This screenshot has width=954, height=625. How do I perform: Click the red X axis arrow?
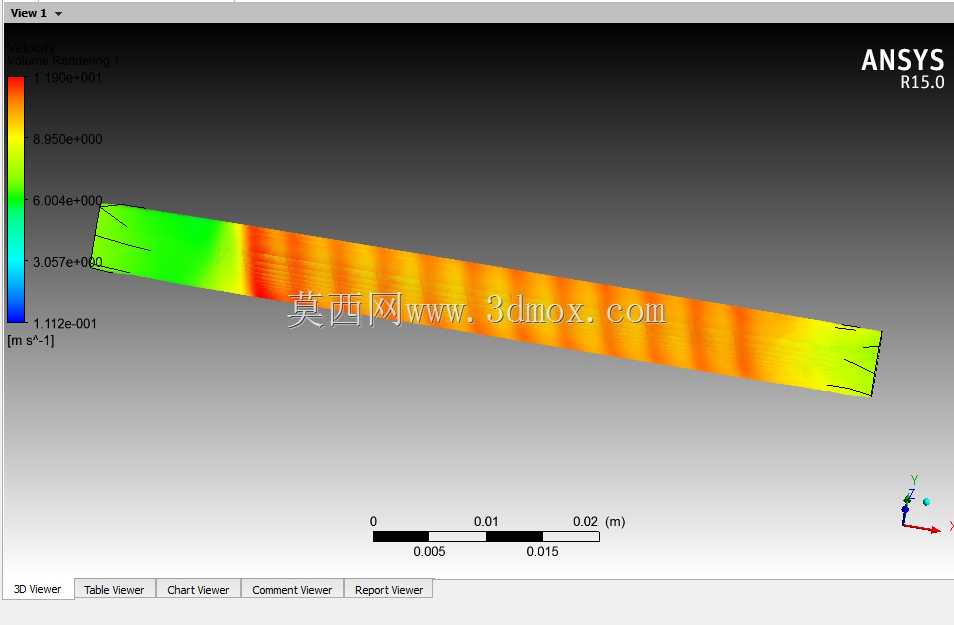tap(923, 528)
